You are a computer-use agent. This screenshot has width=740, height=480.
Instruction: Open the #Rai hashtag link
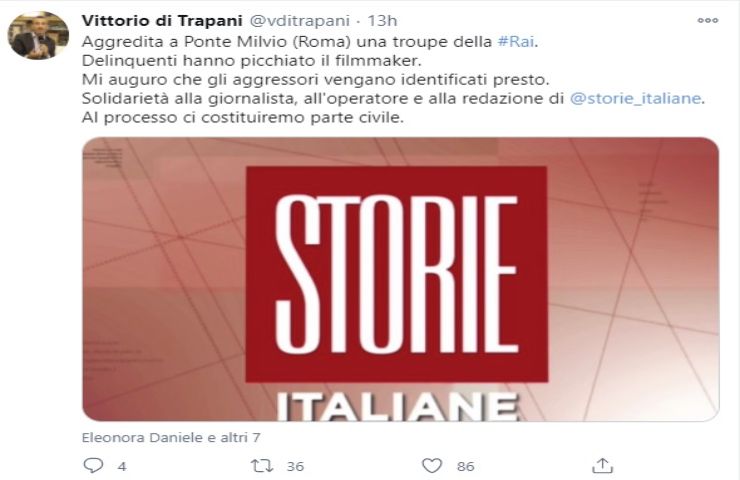[516, 42]
